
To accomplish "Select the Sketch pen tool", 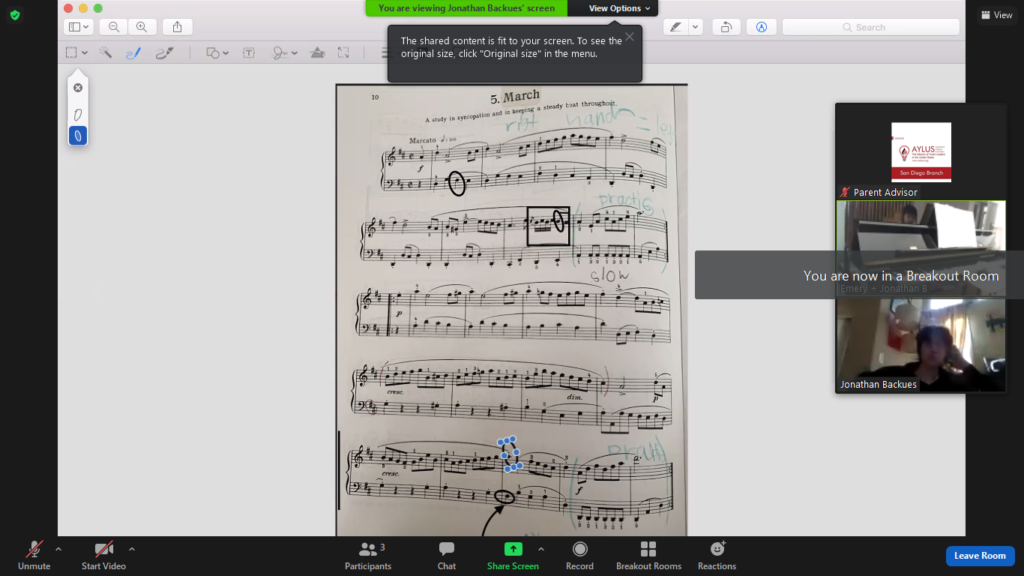I will [133, 53].
